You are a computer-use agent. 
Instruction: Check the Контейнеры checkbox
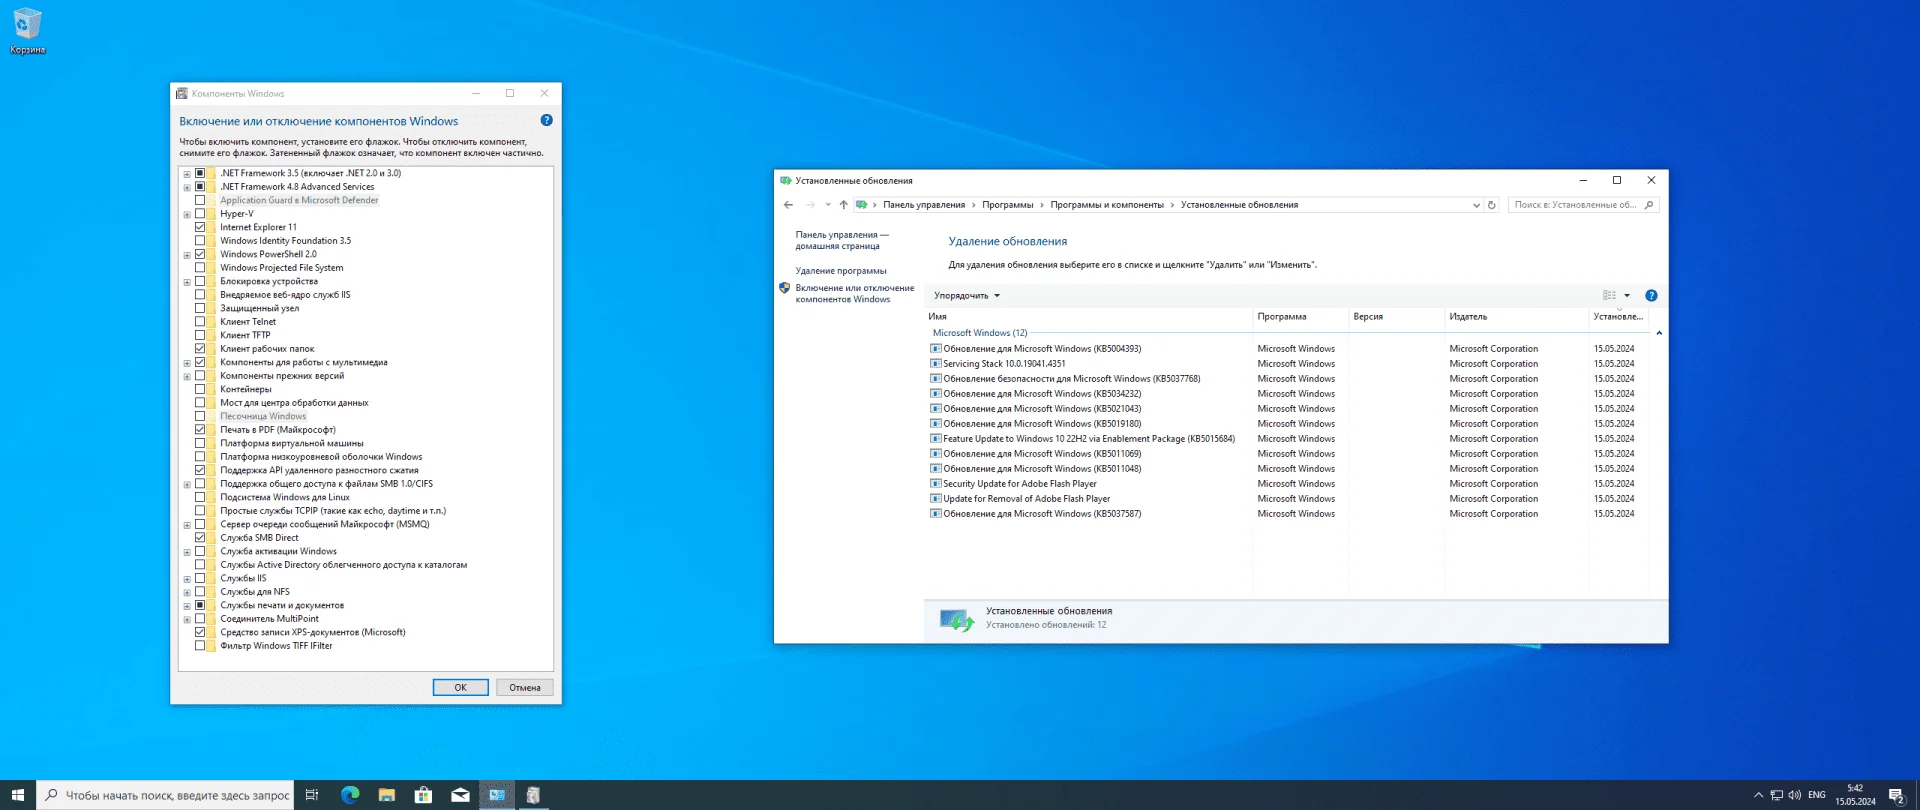pyautogui.click(x=200, y=389)
